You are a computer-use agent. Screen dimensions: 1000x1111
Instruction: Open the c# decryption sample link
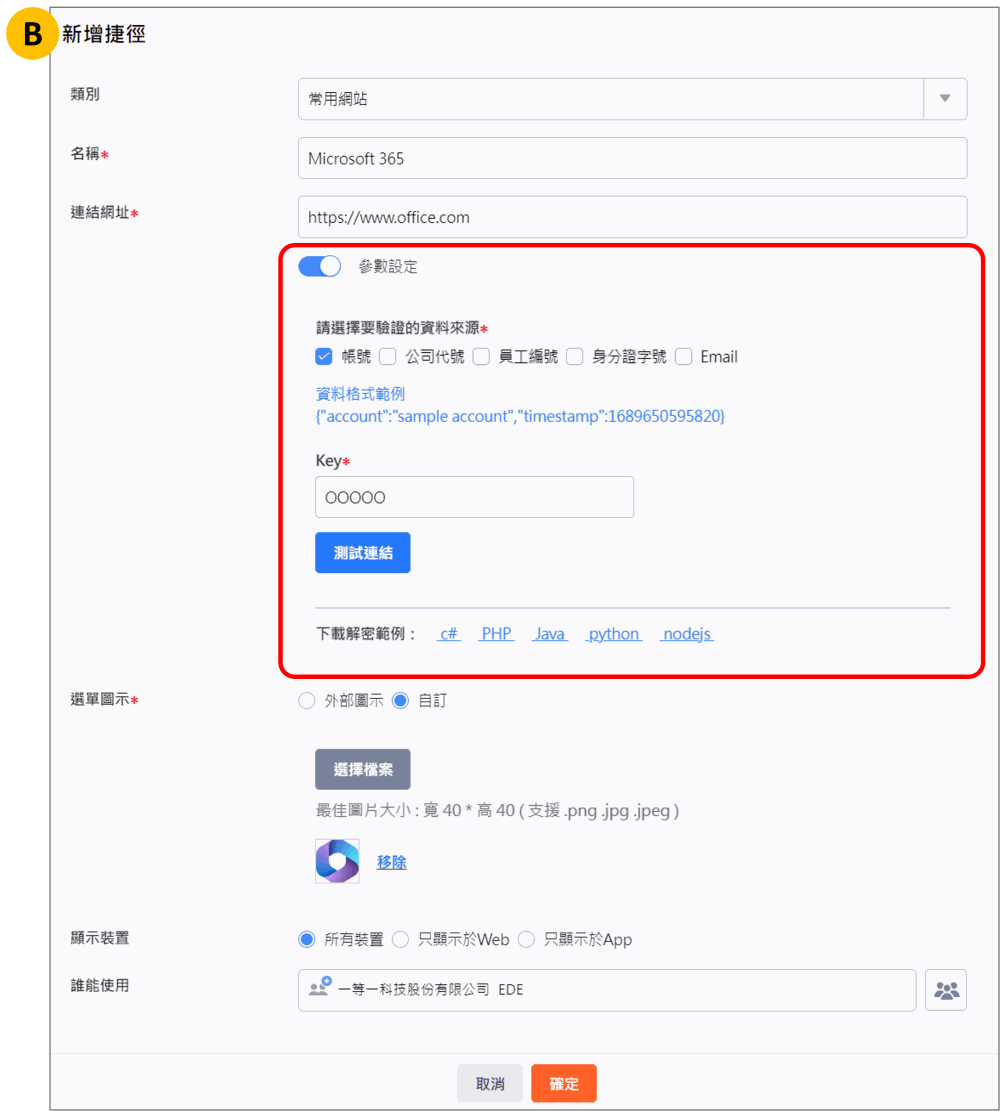pyautogui.click(x=449, y=634)
